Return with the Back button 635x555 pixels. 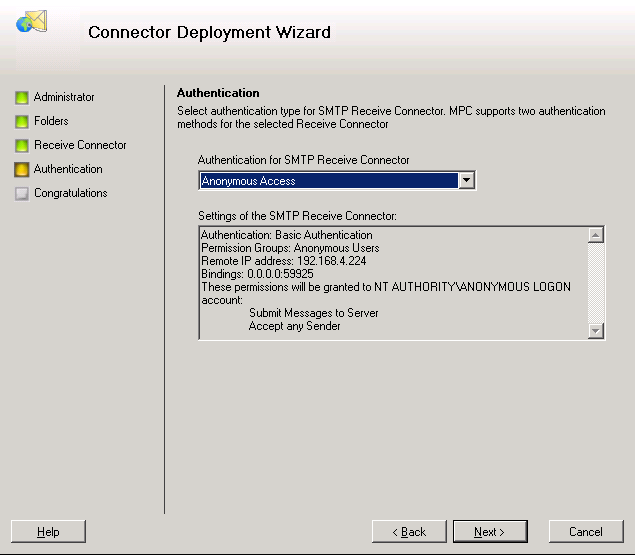tap(409, 532)
